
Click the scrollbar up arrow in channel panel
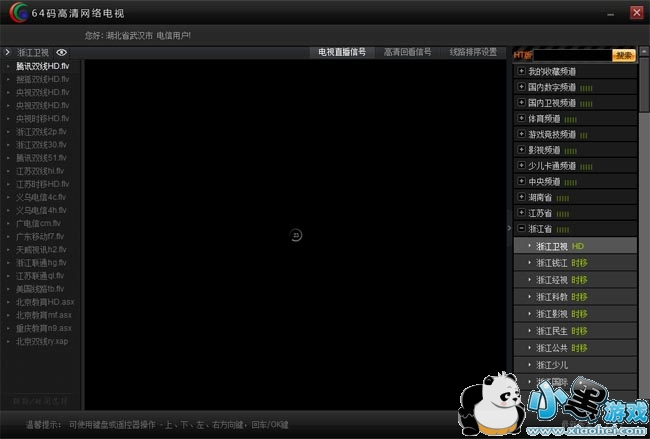click(x=644, y=51)
